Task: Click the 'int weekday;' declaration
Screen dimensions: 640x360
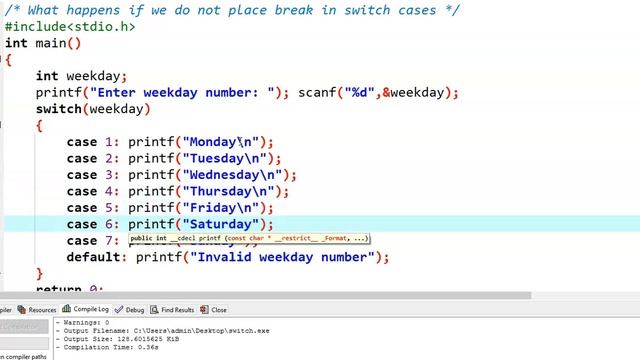Action: click(x=81, y=76)
